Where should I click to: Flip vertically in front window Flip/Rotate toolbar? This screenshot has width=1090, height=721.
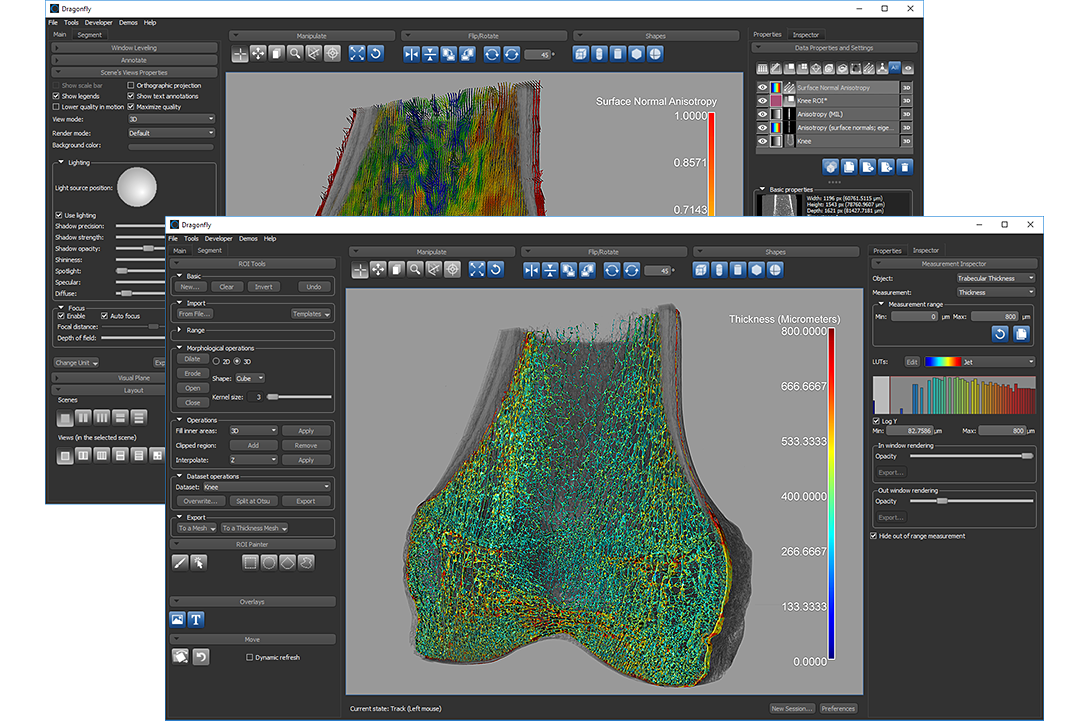click(x=551, y=270)
